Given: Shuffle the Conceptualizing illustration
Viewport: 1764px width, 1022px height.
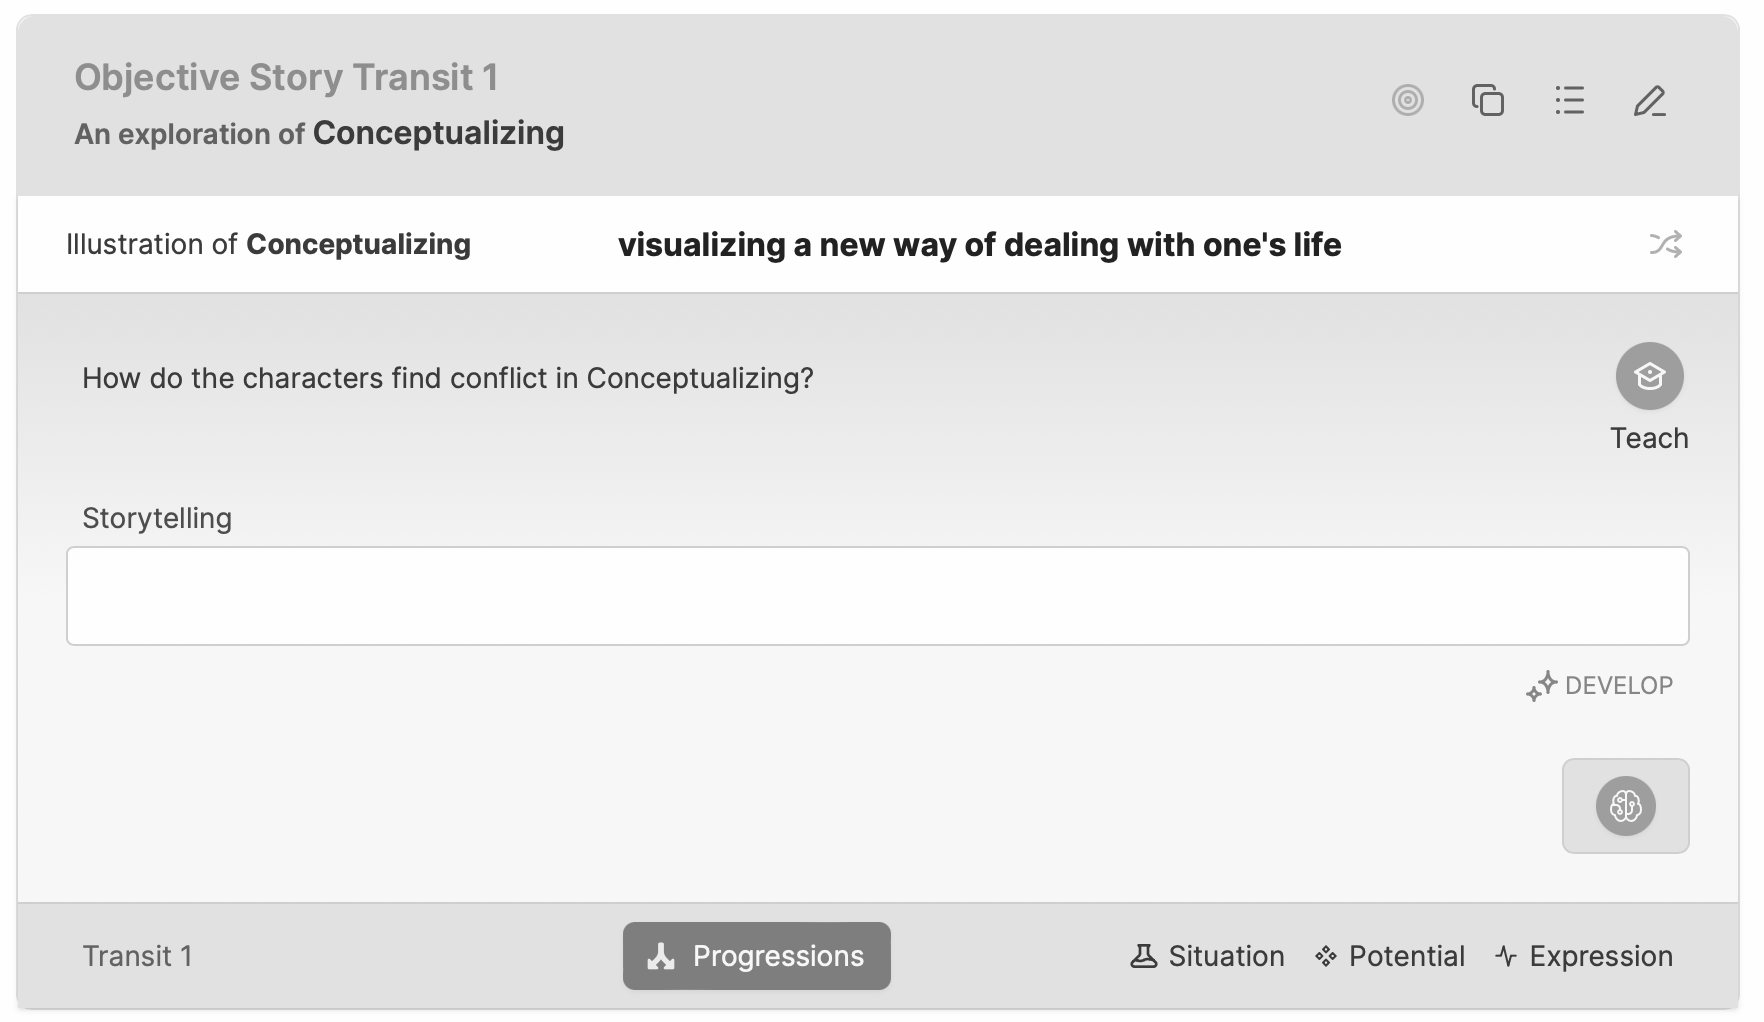Looking at the screenshot, I should [1665, 244].
